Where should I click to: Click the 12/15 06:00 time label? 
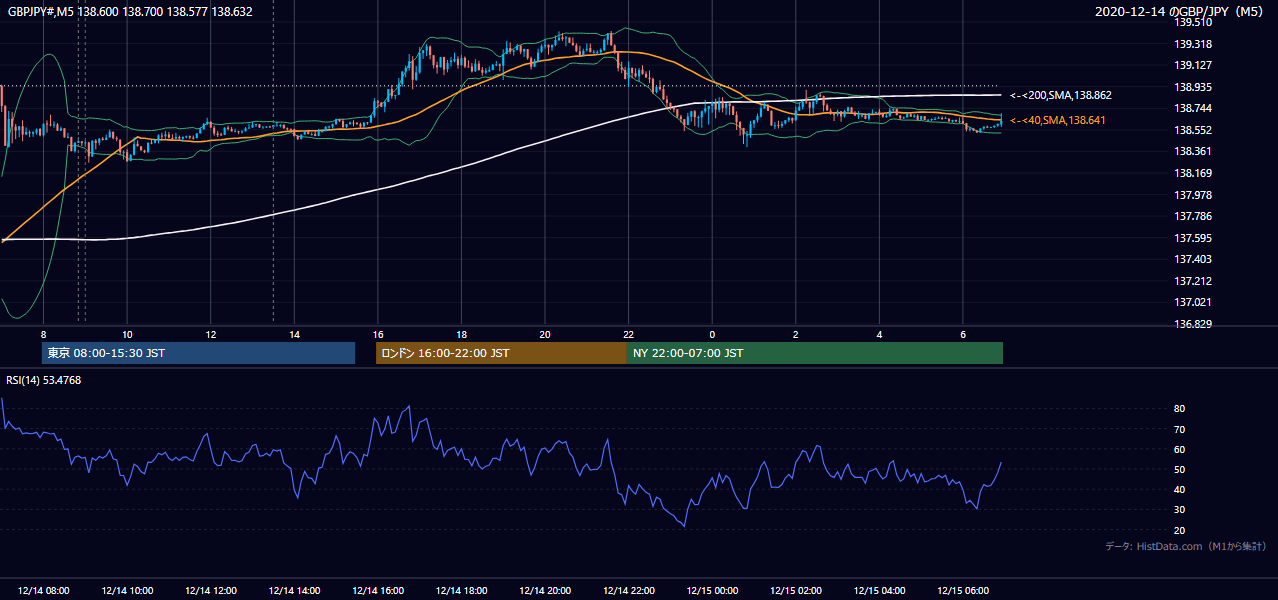962,591
